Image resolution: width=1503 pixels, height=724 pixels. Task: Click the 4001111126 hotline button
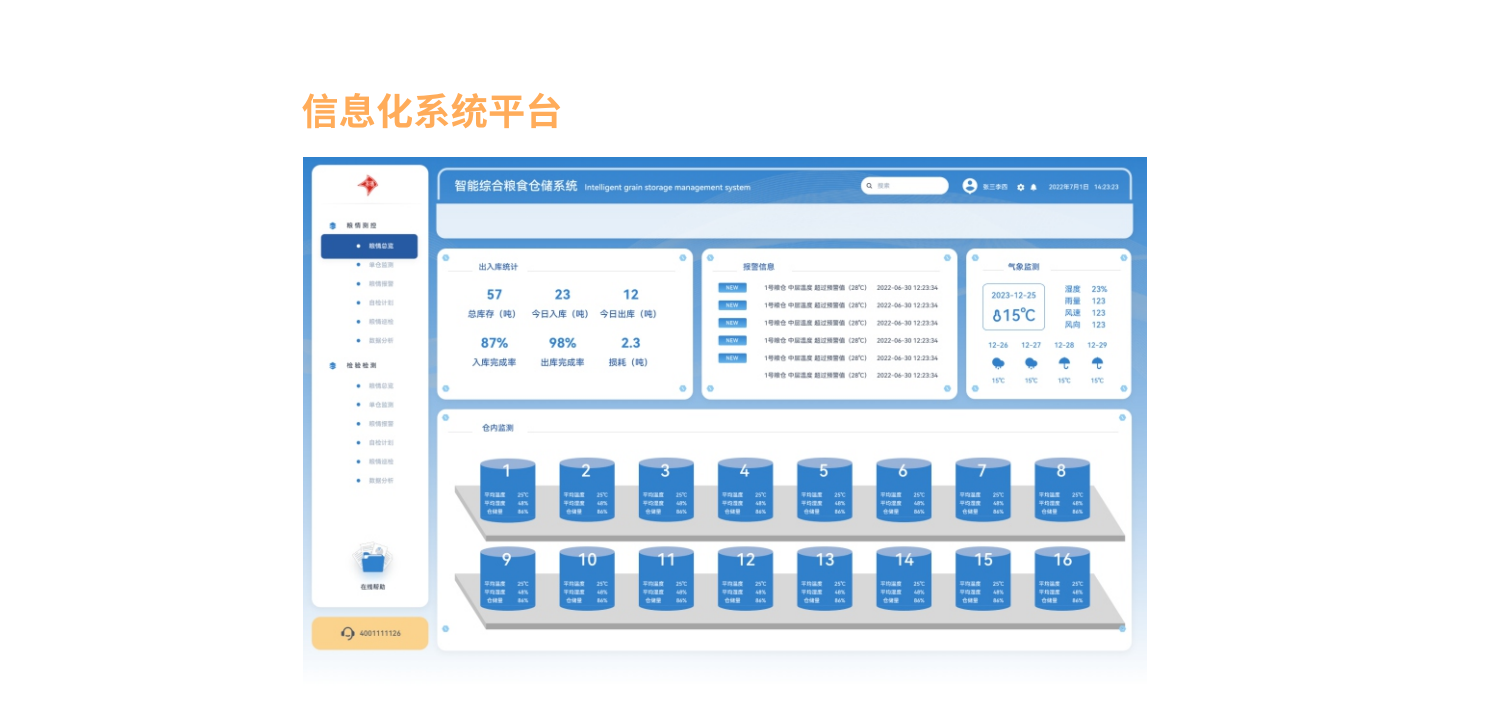(370, 633)
